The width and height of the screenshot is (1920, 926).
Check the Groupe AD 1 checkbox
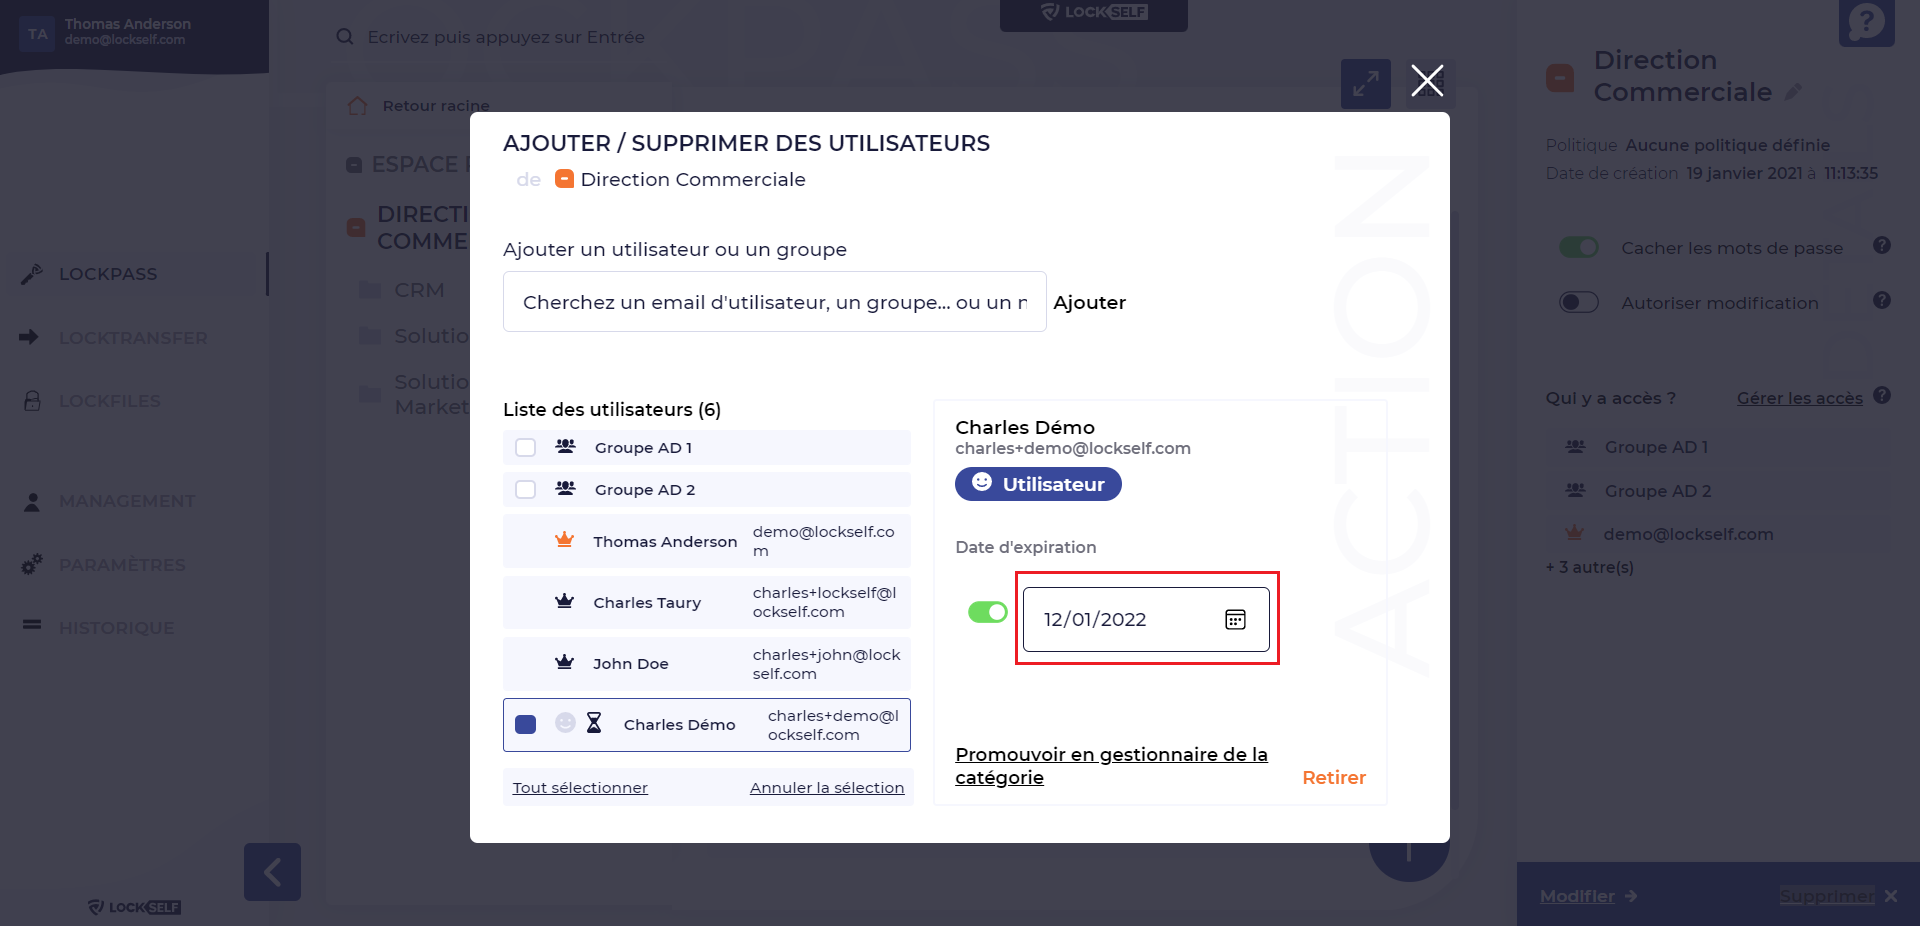(x=526, y=448)
